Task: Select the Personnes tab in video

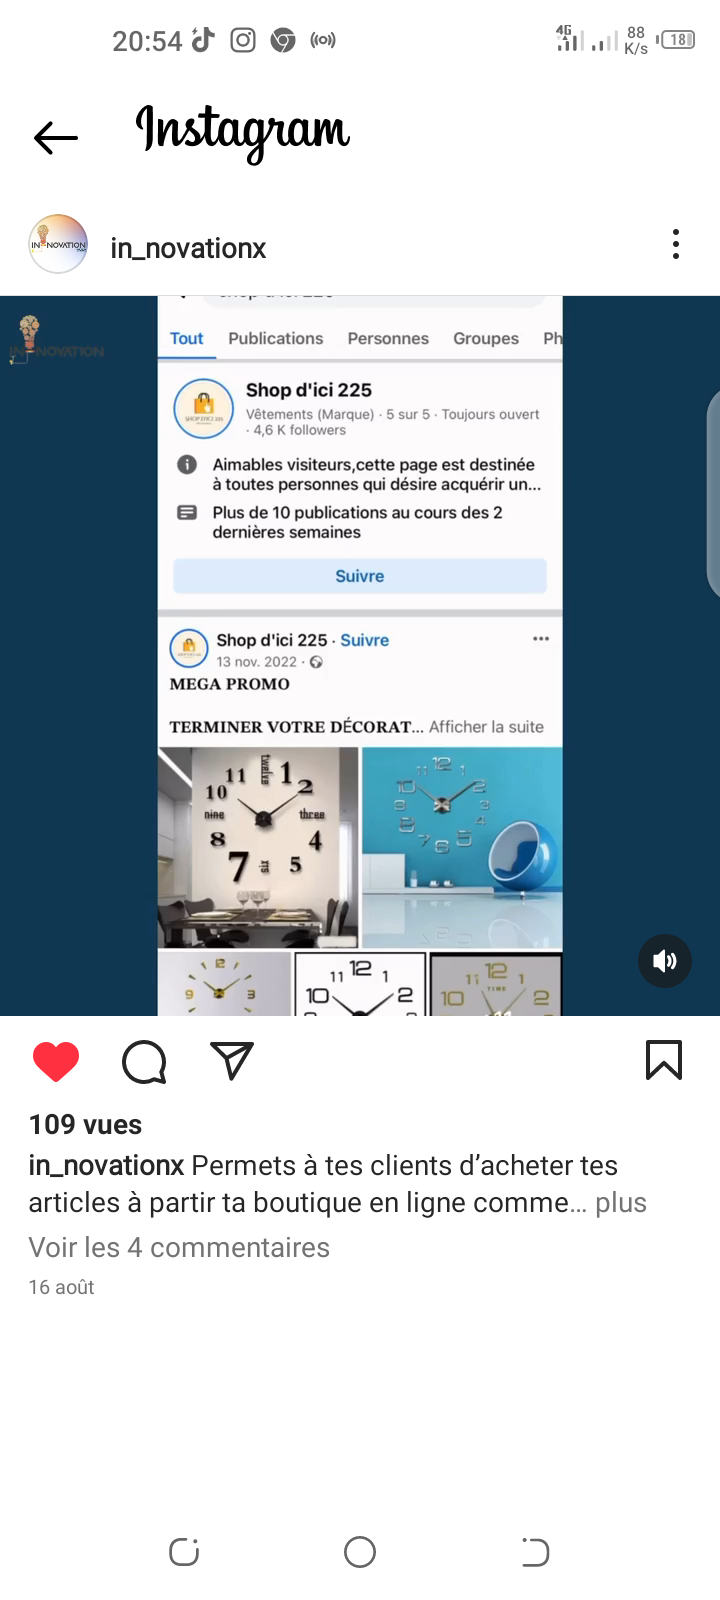Action: 388,338
